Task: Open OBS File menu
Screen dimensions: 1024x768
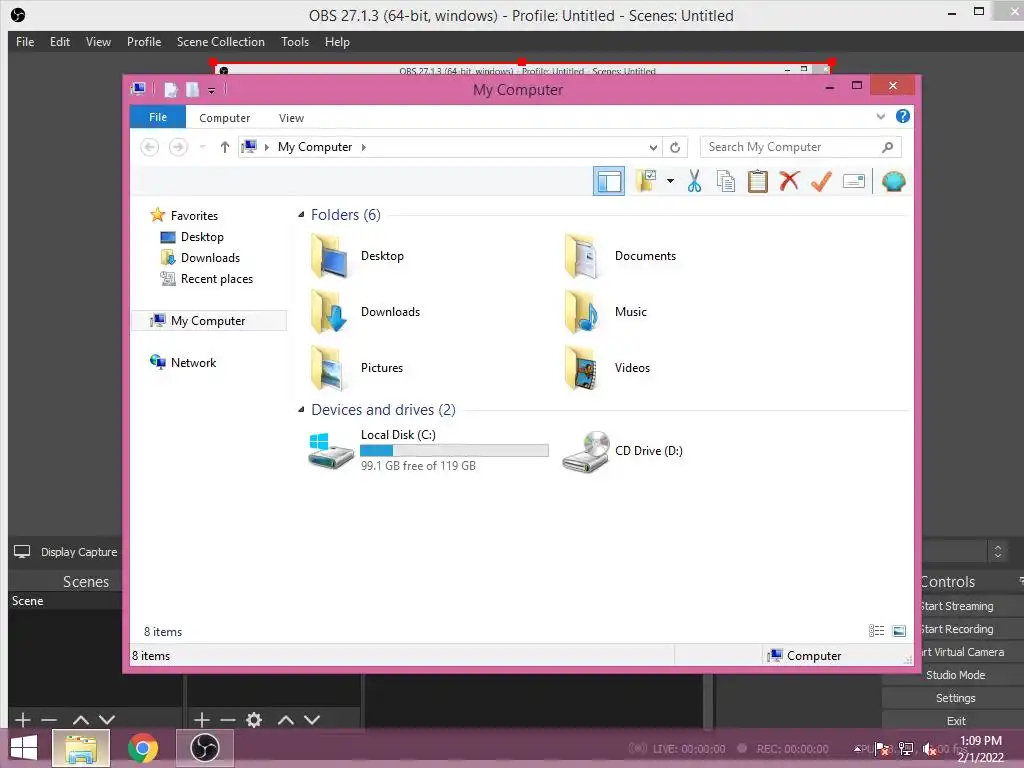Action: click(x=25, y=42)
